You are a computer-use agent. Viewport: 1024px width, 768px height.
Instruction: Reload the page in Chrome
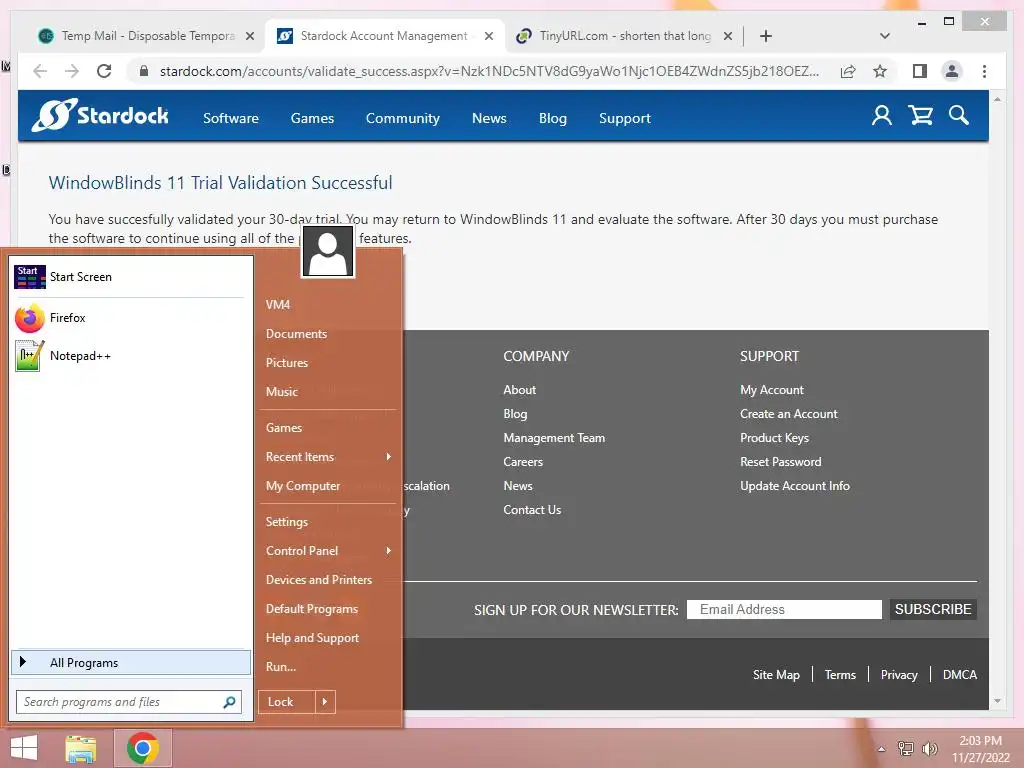(104, 71)
